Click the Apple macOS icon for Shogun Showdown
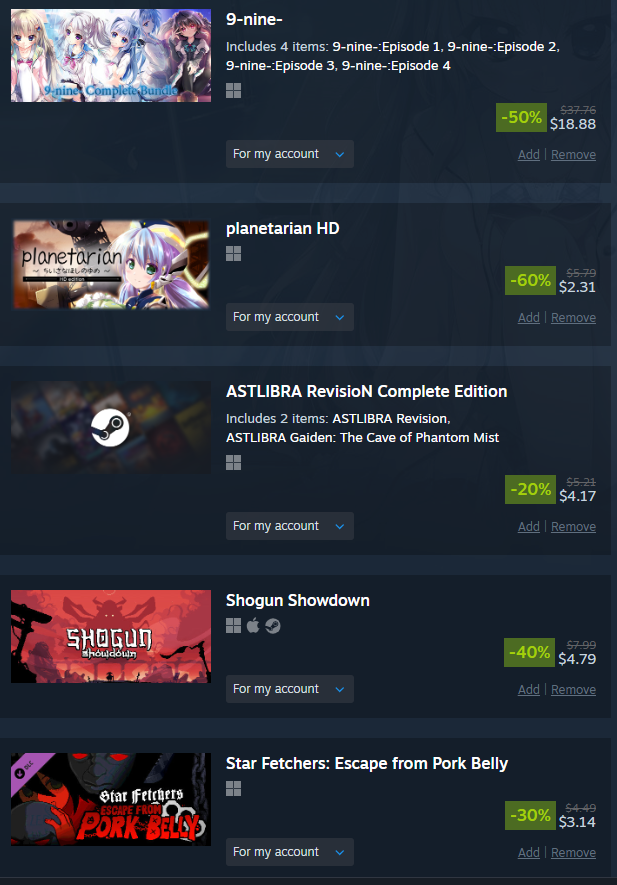 [x=253, y=625]
